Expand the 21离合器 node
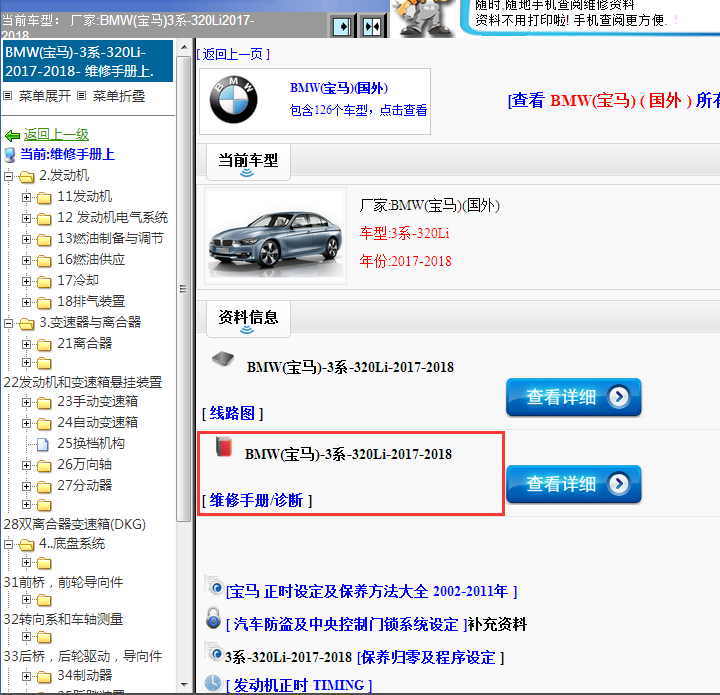 26,344
